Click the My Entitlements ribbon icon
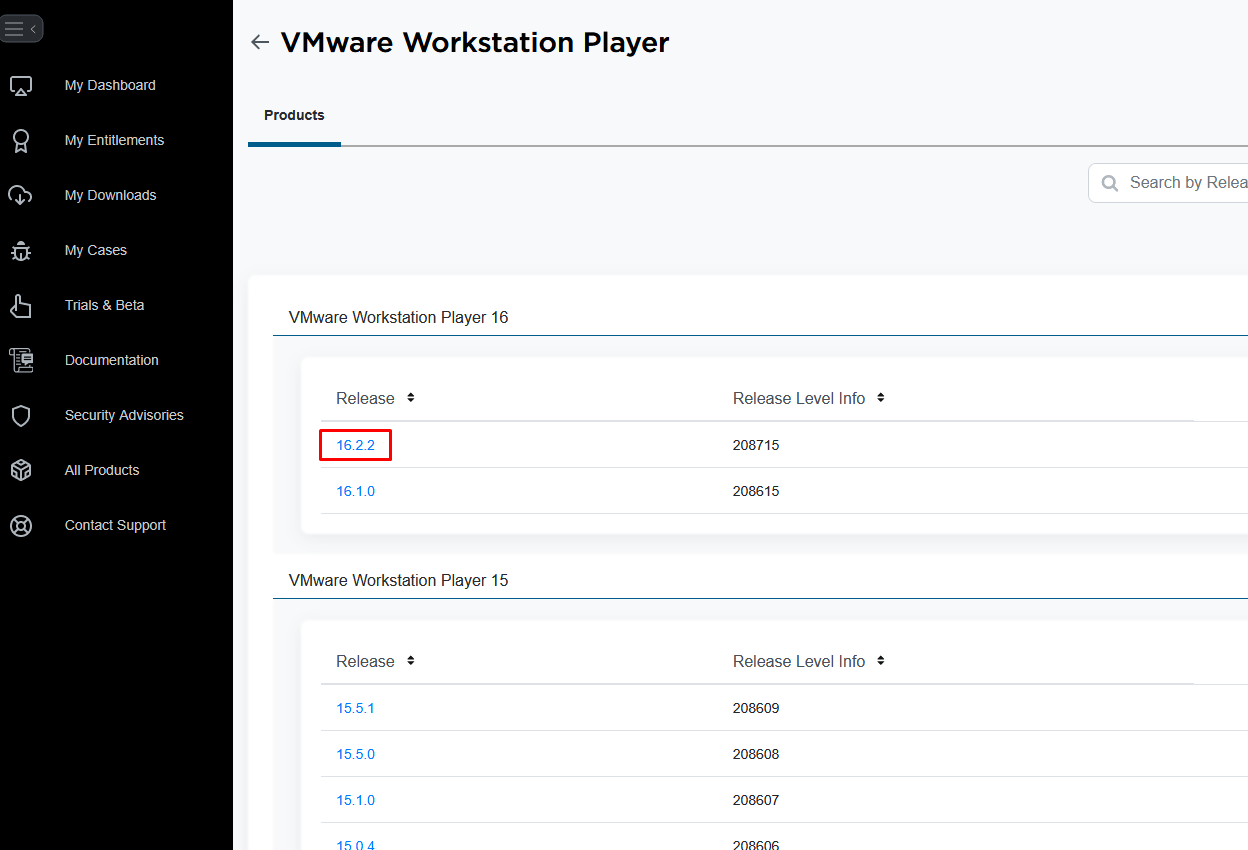This screenshot has width=1248, height=850. click(x=21, y=141)
